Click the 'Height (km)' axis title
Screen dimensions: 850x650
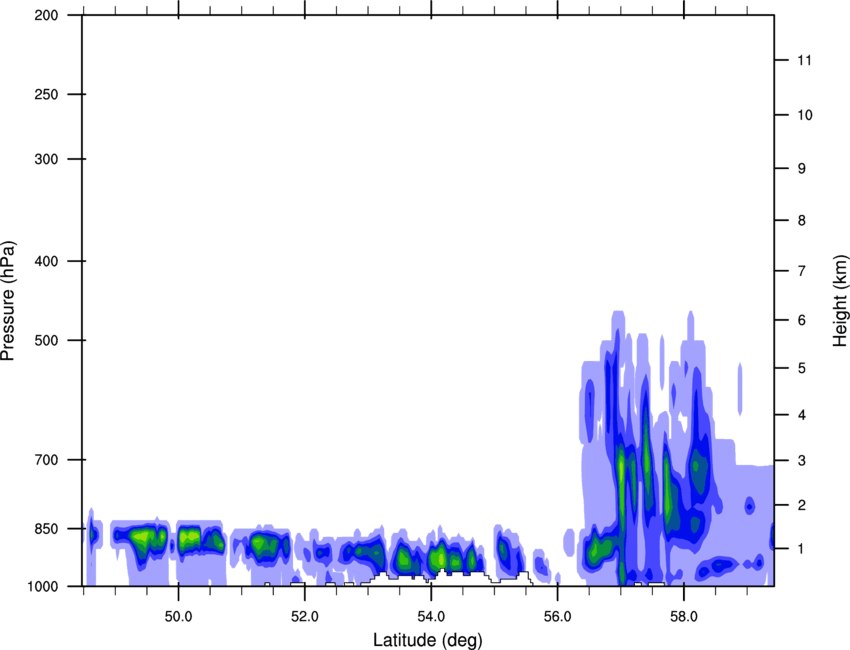pos(840,300)
